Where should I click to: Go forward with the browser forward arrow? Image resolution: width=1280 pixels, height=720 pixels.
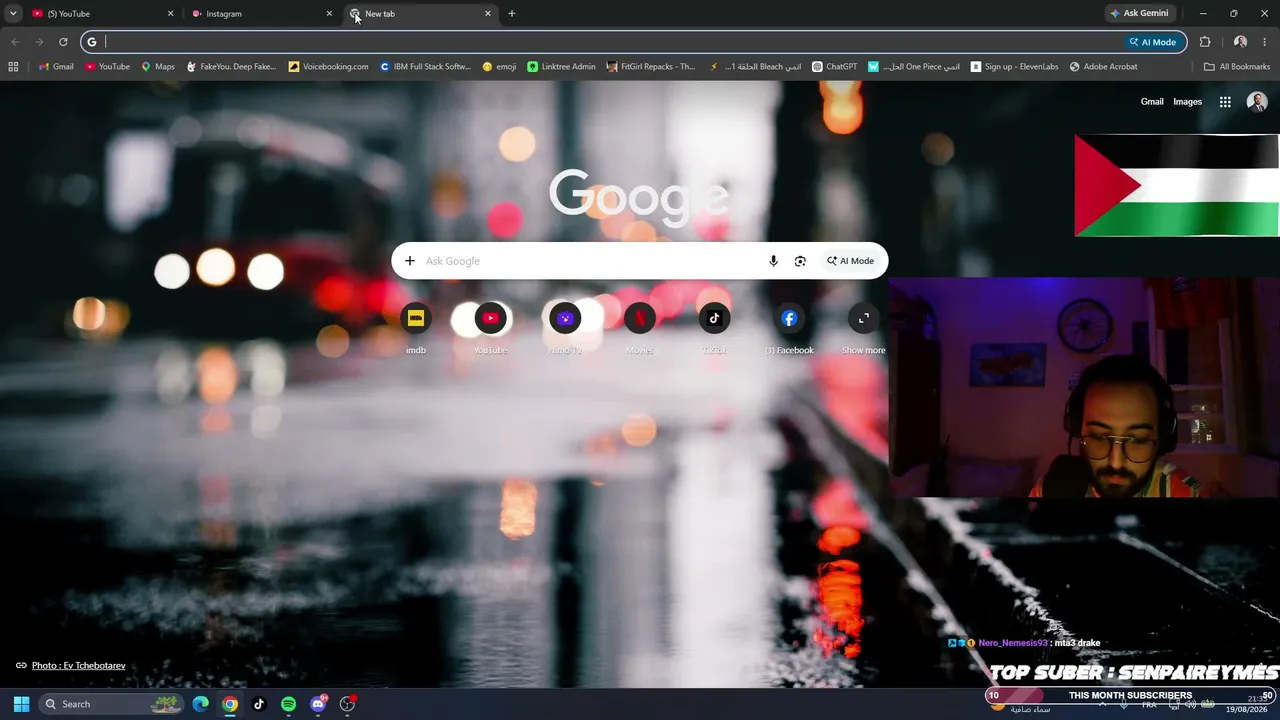[39, 42]
